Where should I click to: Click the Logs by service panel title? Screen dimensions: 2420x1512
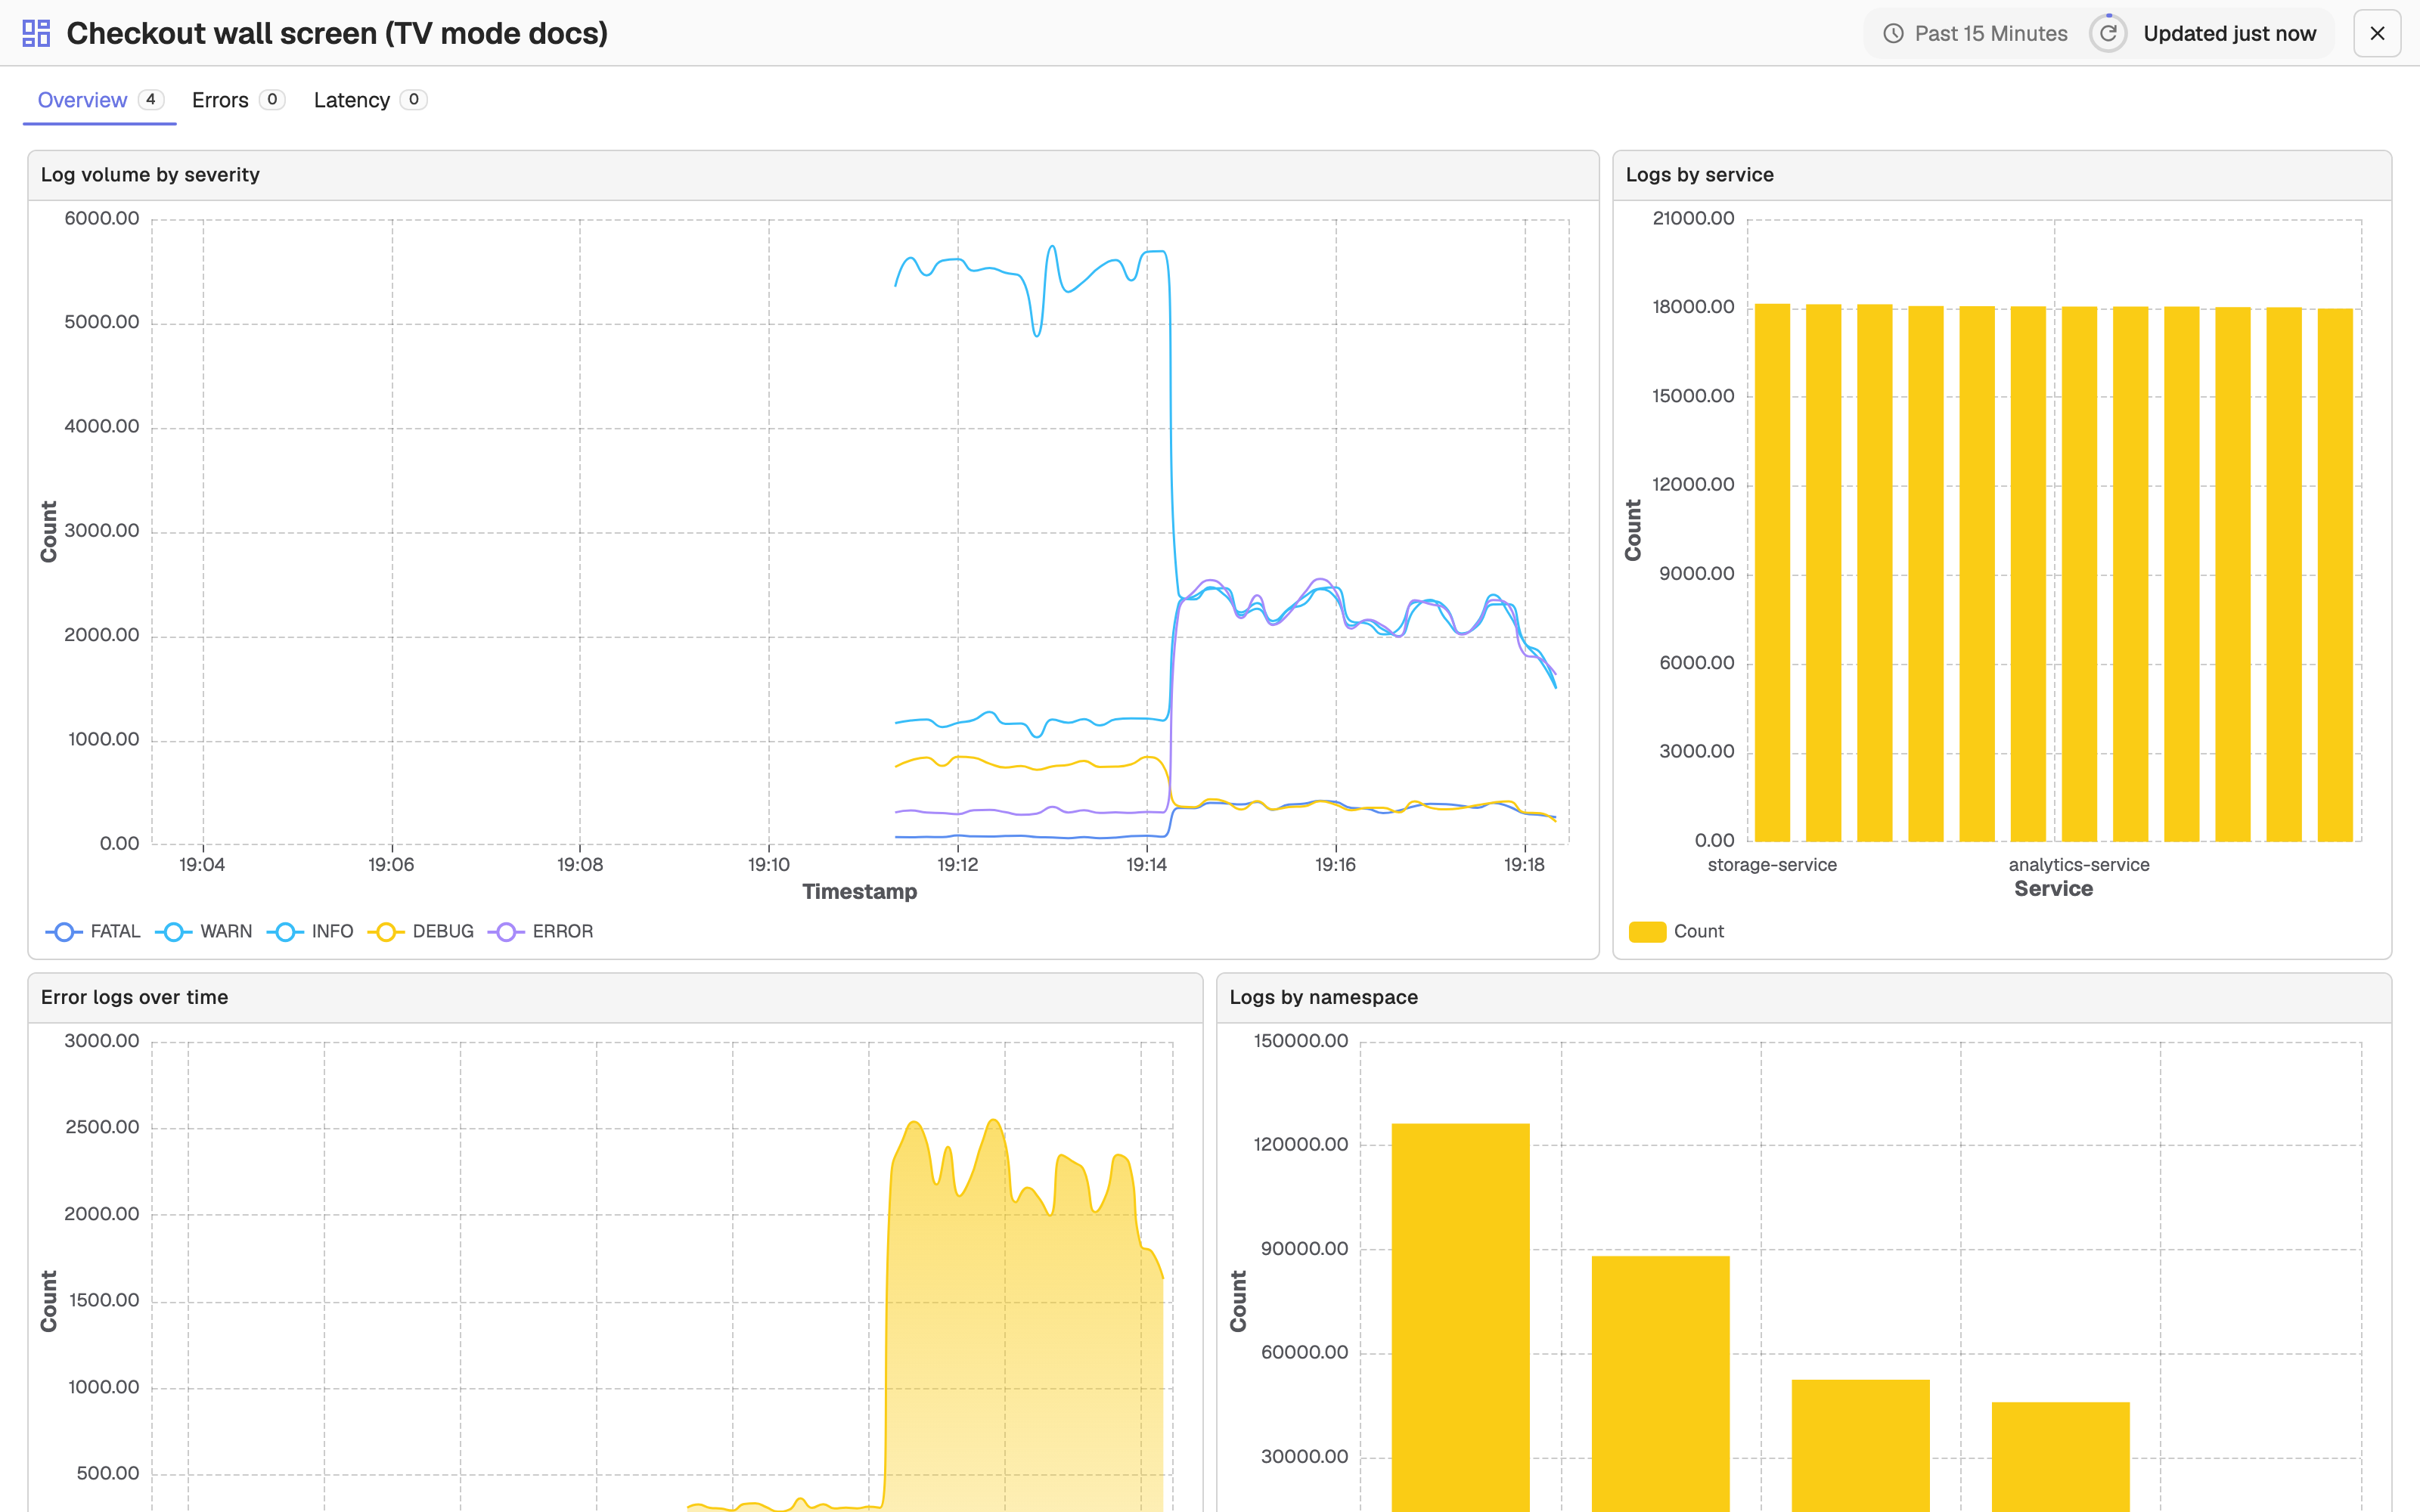pyautogui.click(x=1699, y=174)
